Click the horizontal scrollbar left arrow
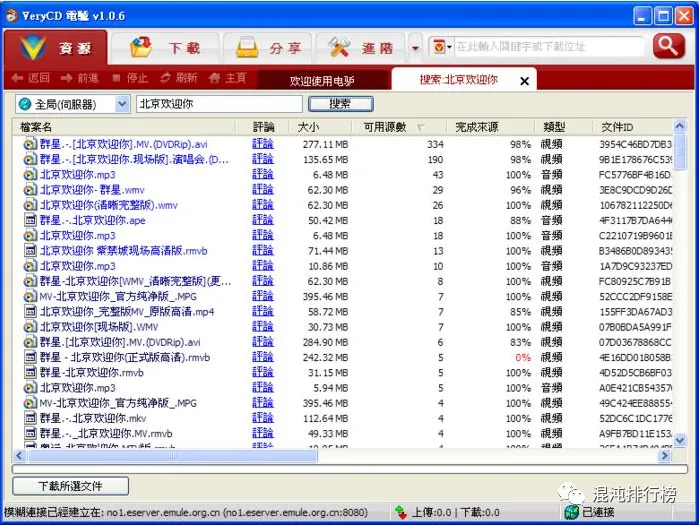 [20, 455]
